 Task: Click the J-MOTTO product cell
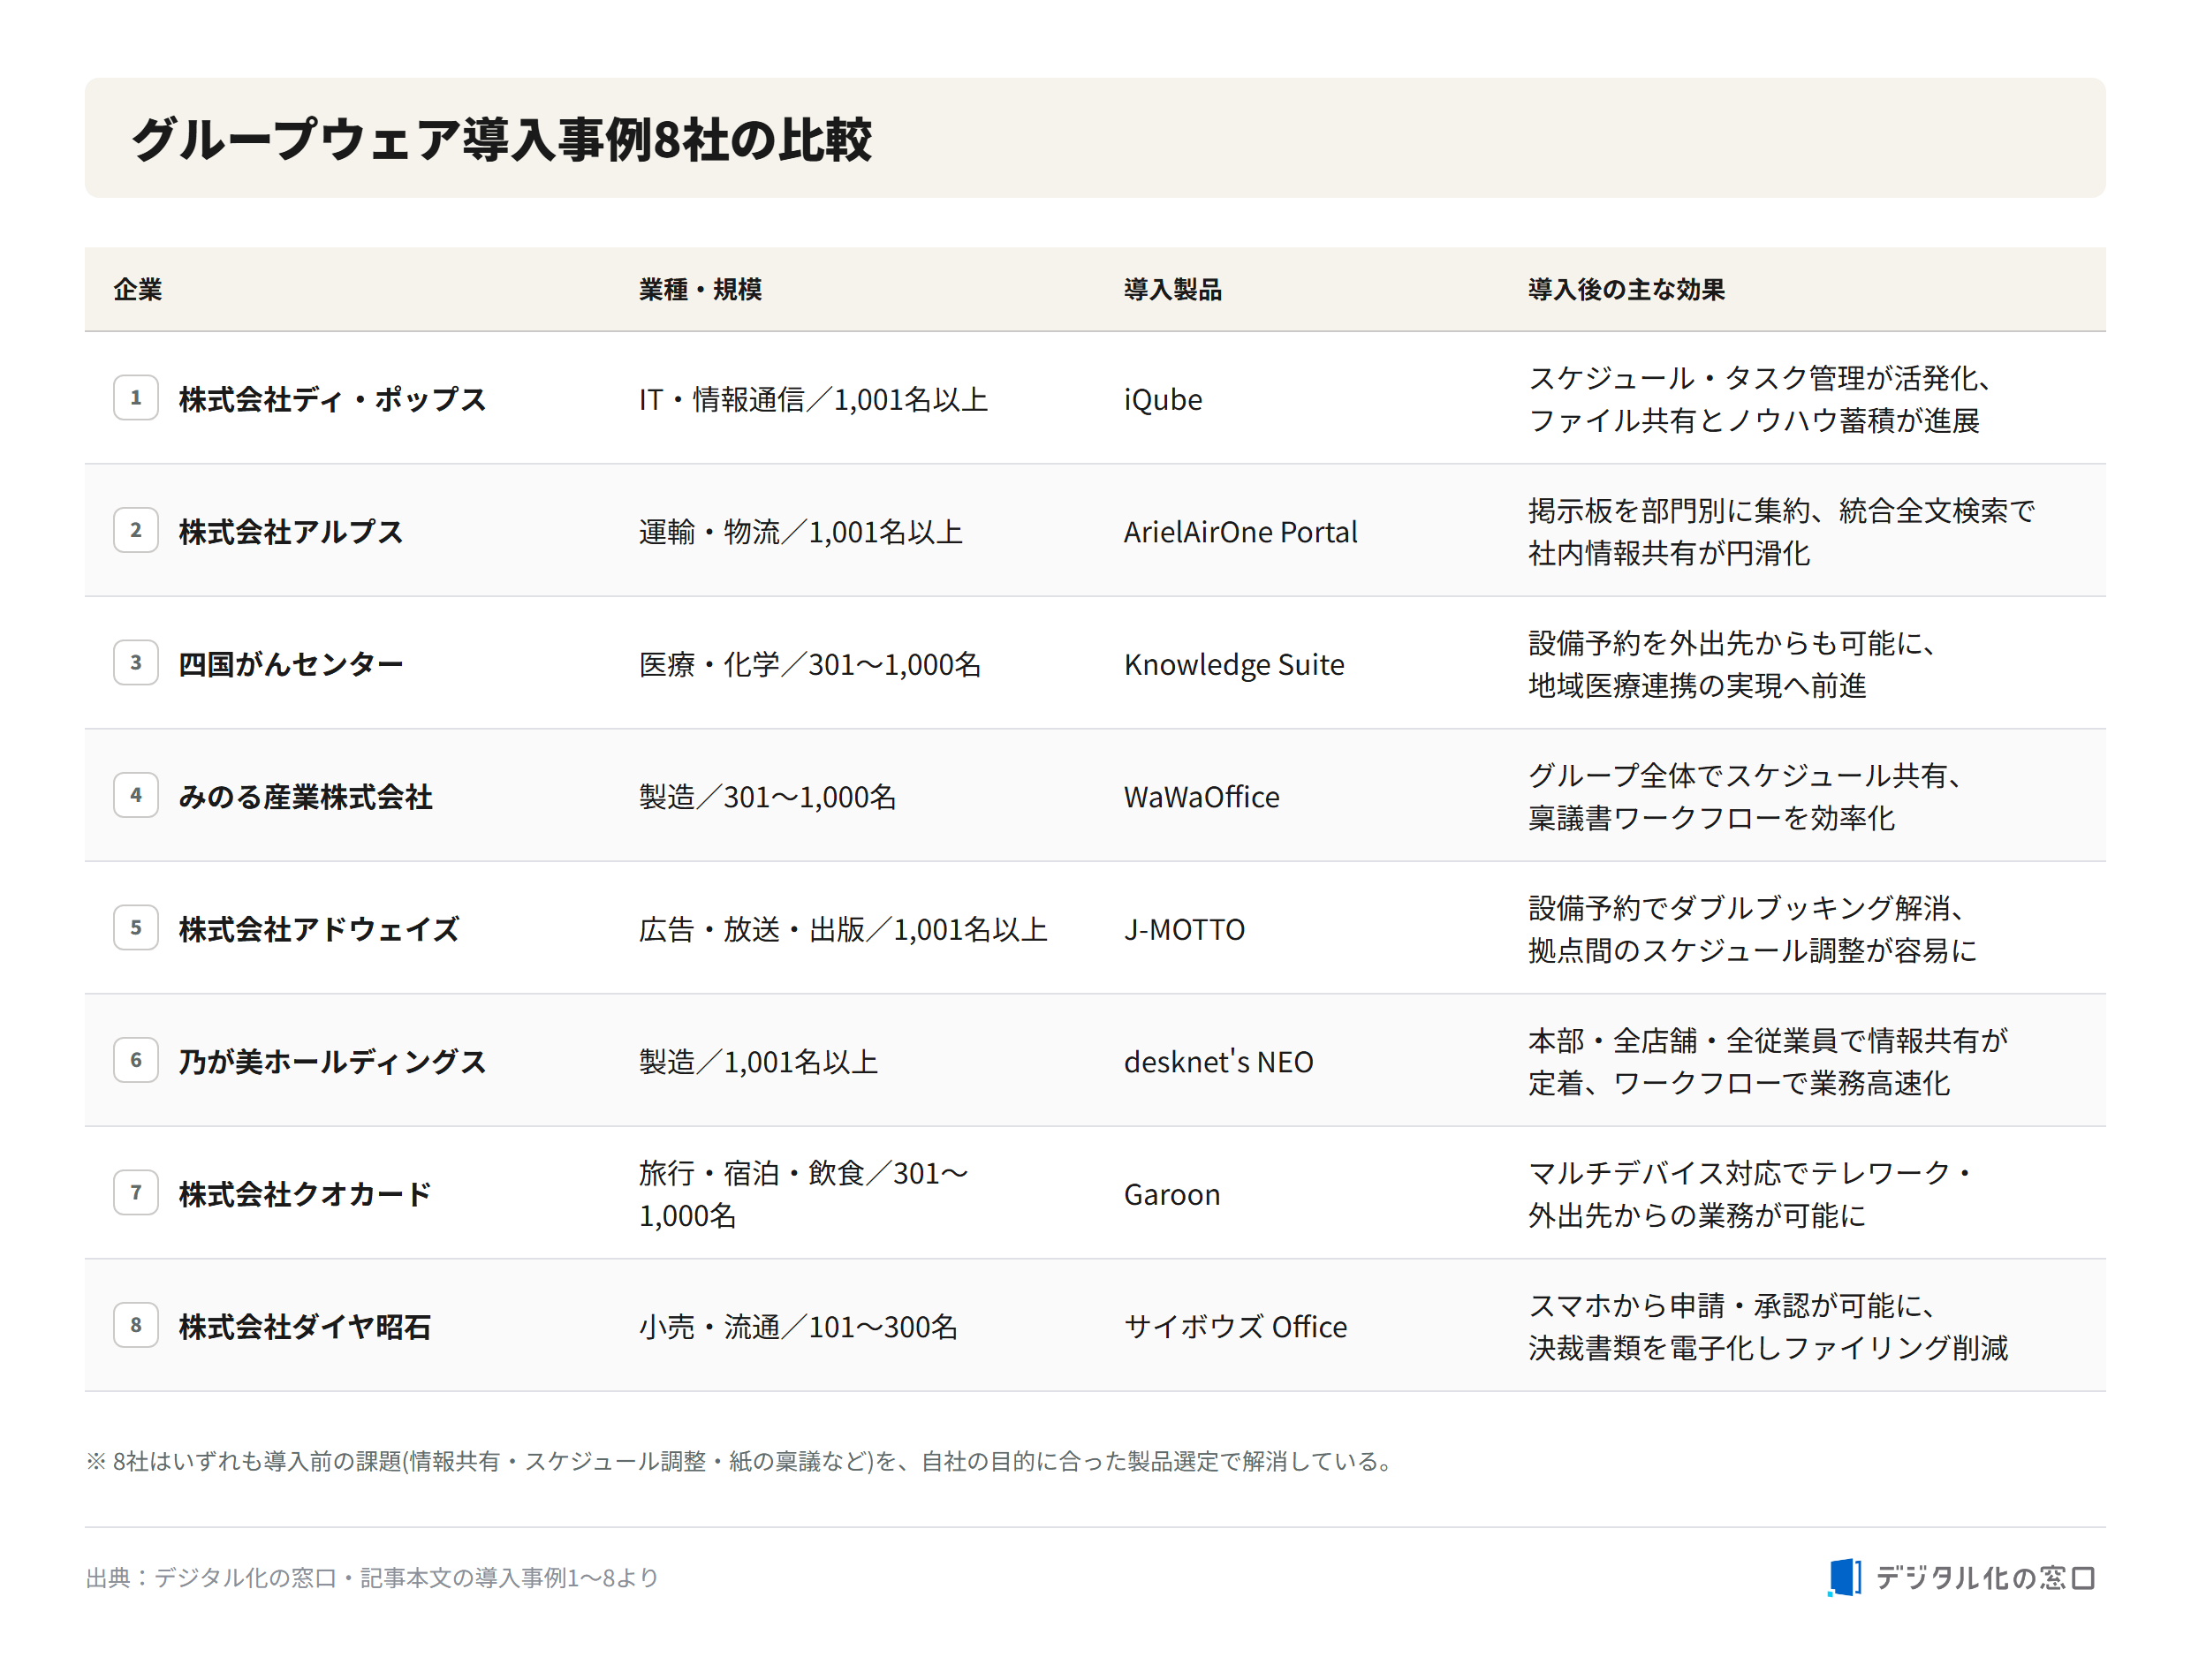[1184, 929]
